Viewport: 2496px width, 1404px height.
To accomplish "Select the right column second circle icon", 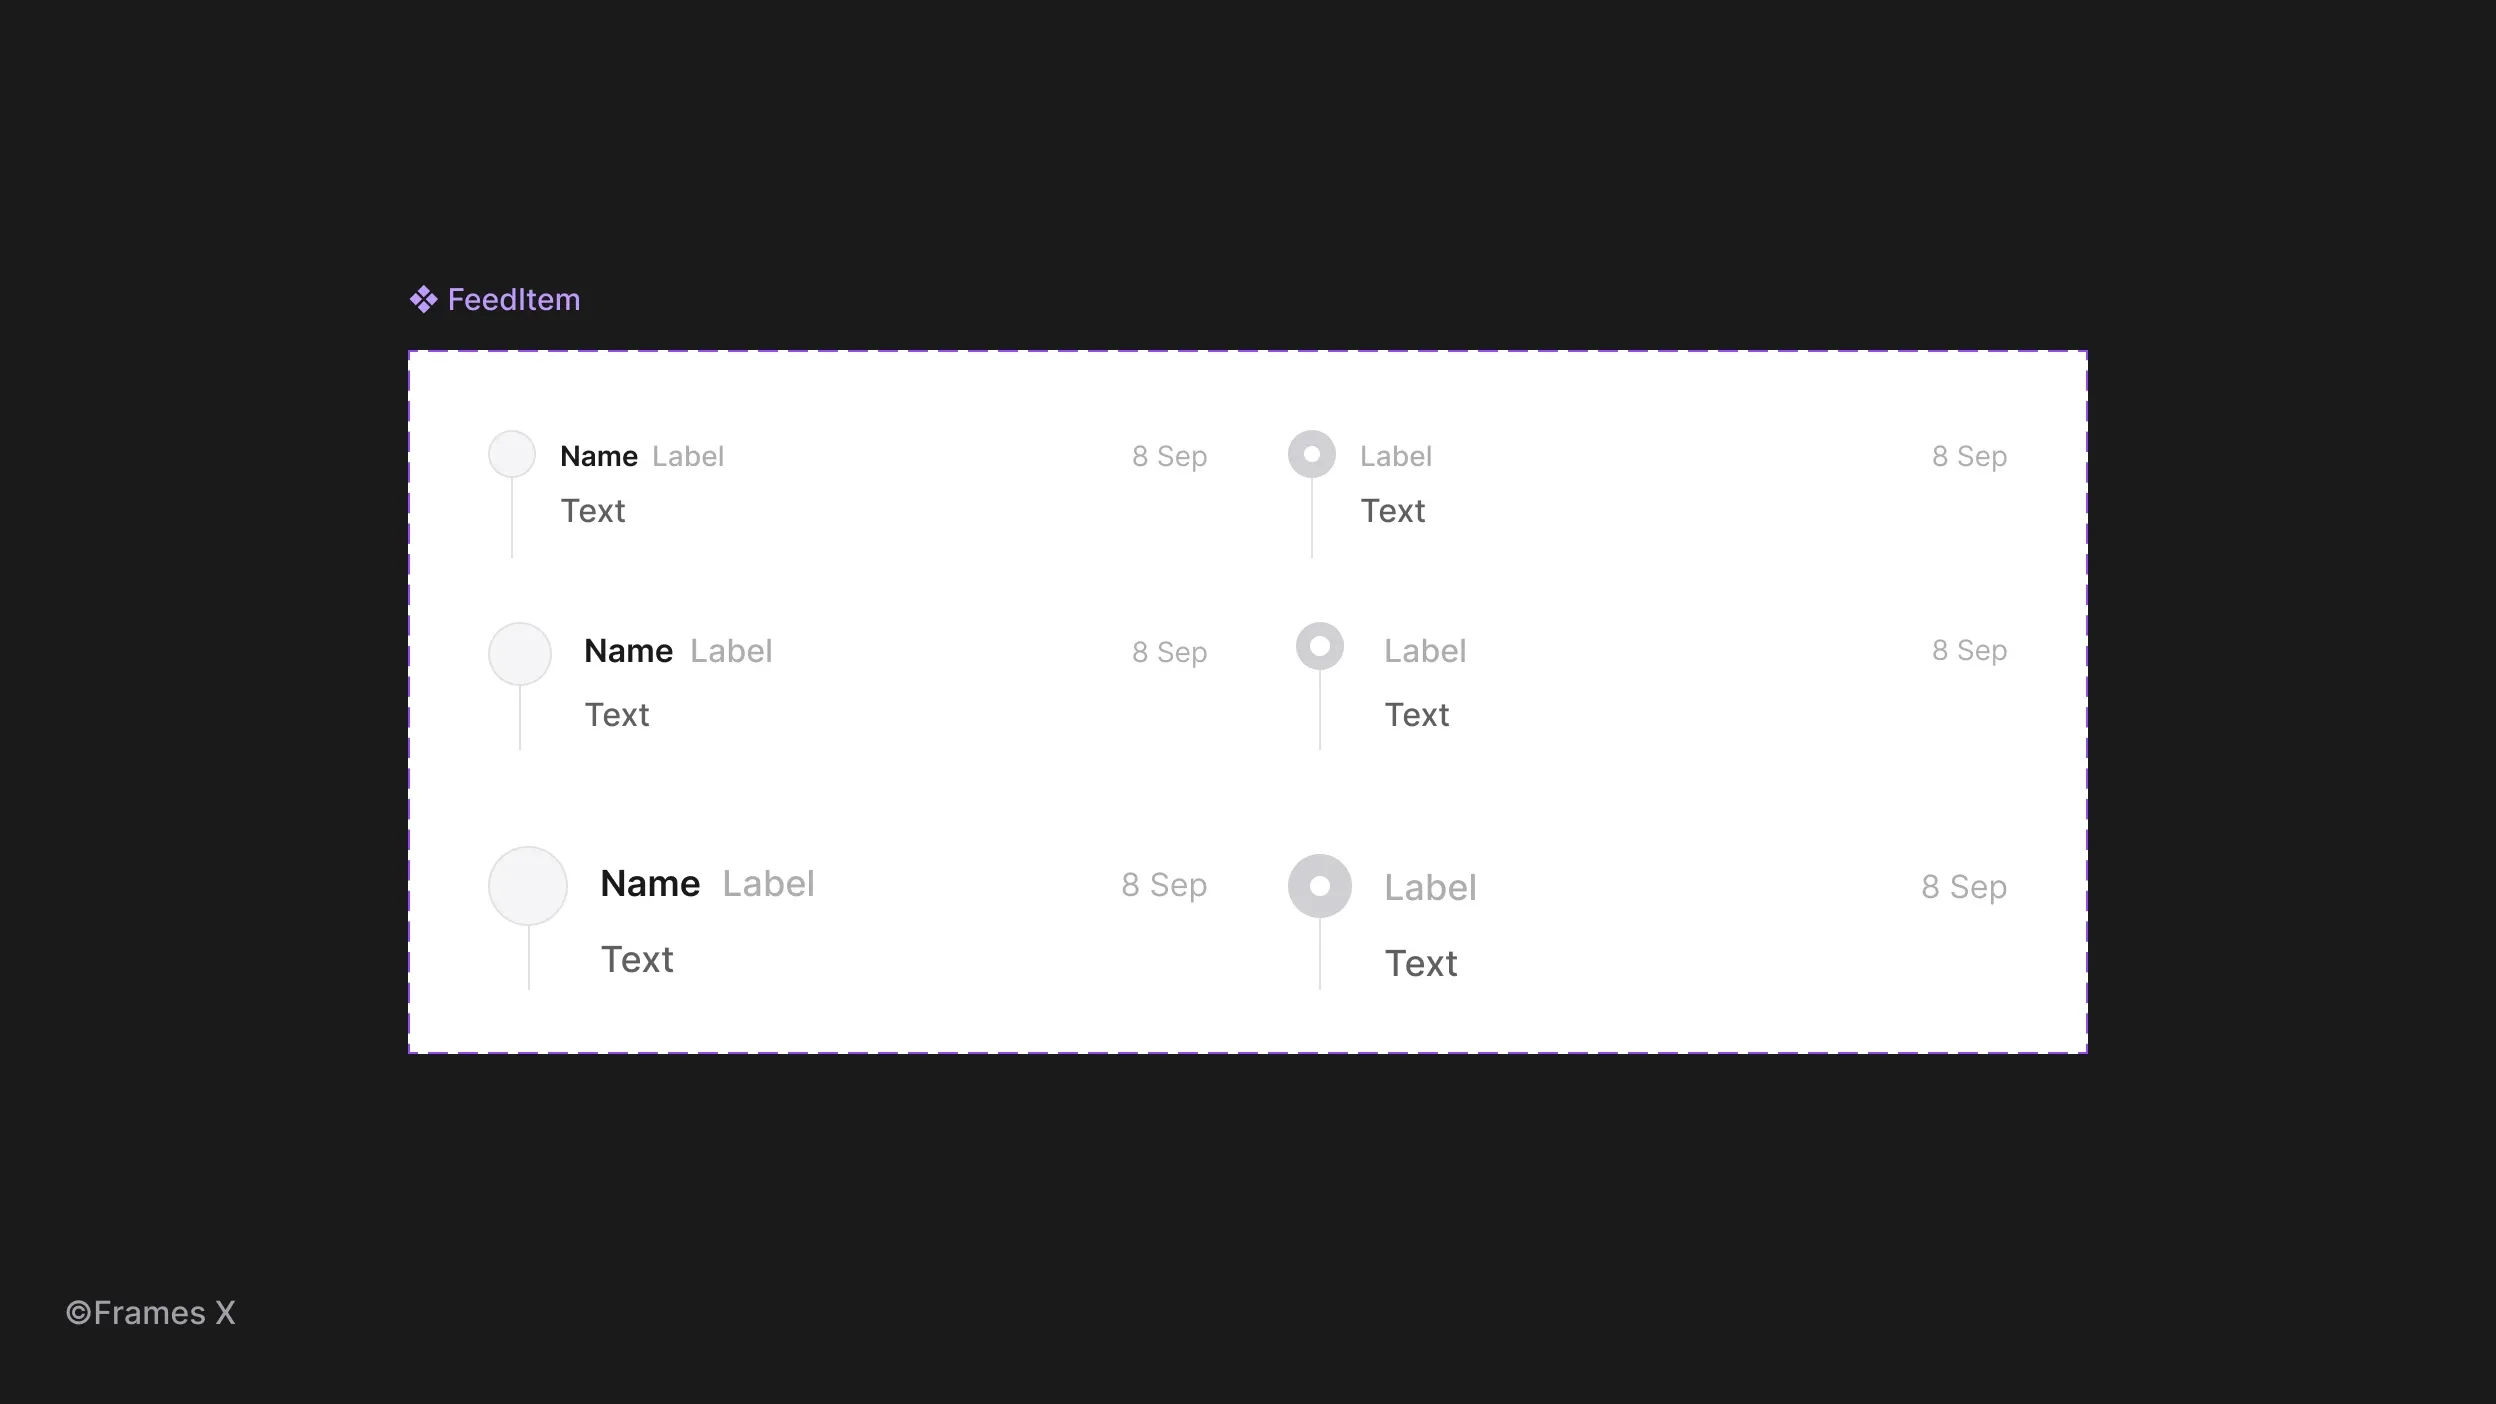I will (x=1318, y=648).
